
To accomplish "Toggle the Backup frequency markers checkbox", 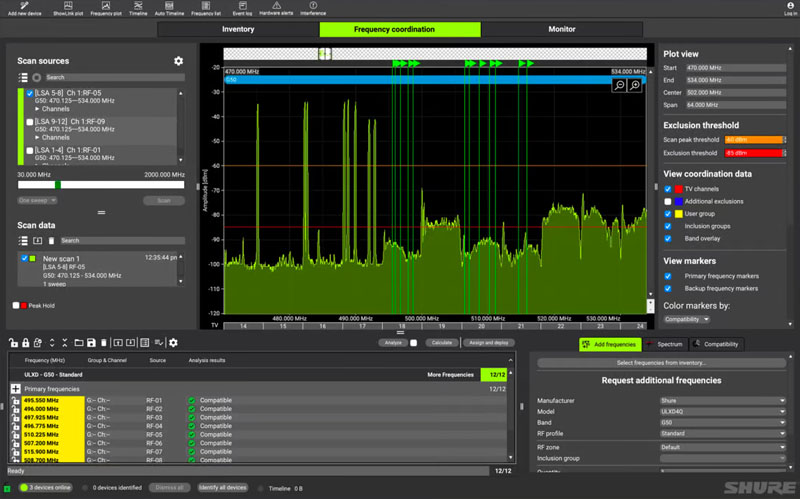I will pos(668,287).
